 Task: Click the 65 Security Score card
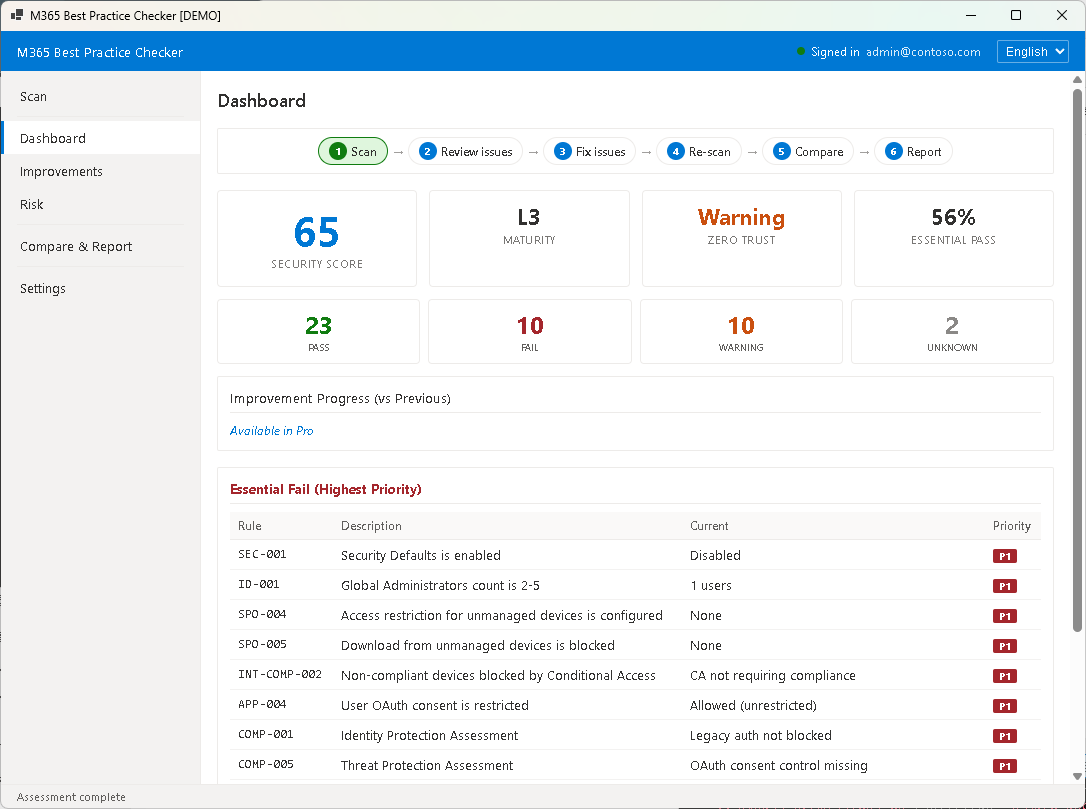pyautogui.click(x=317, y=238)
